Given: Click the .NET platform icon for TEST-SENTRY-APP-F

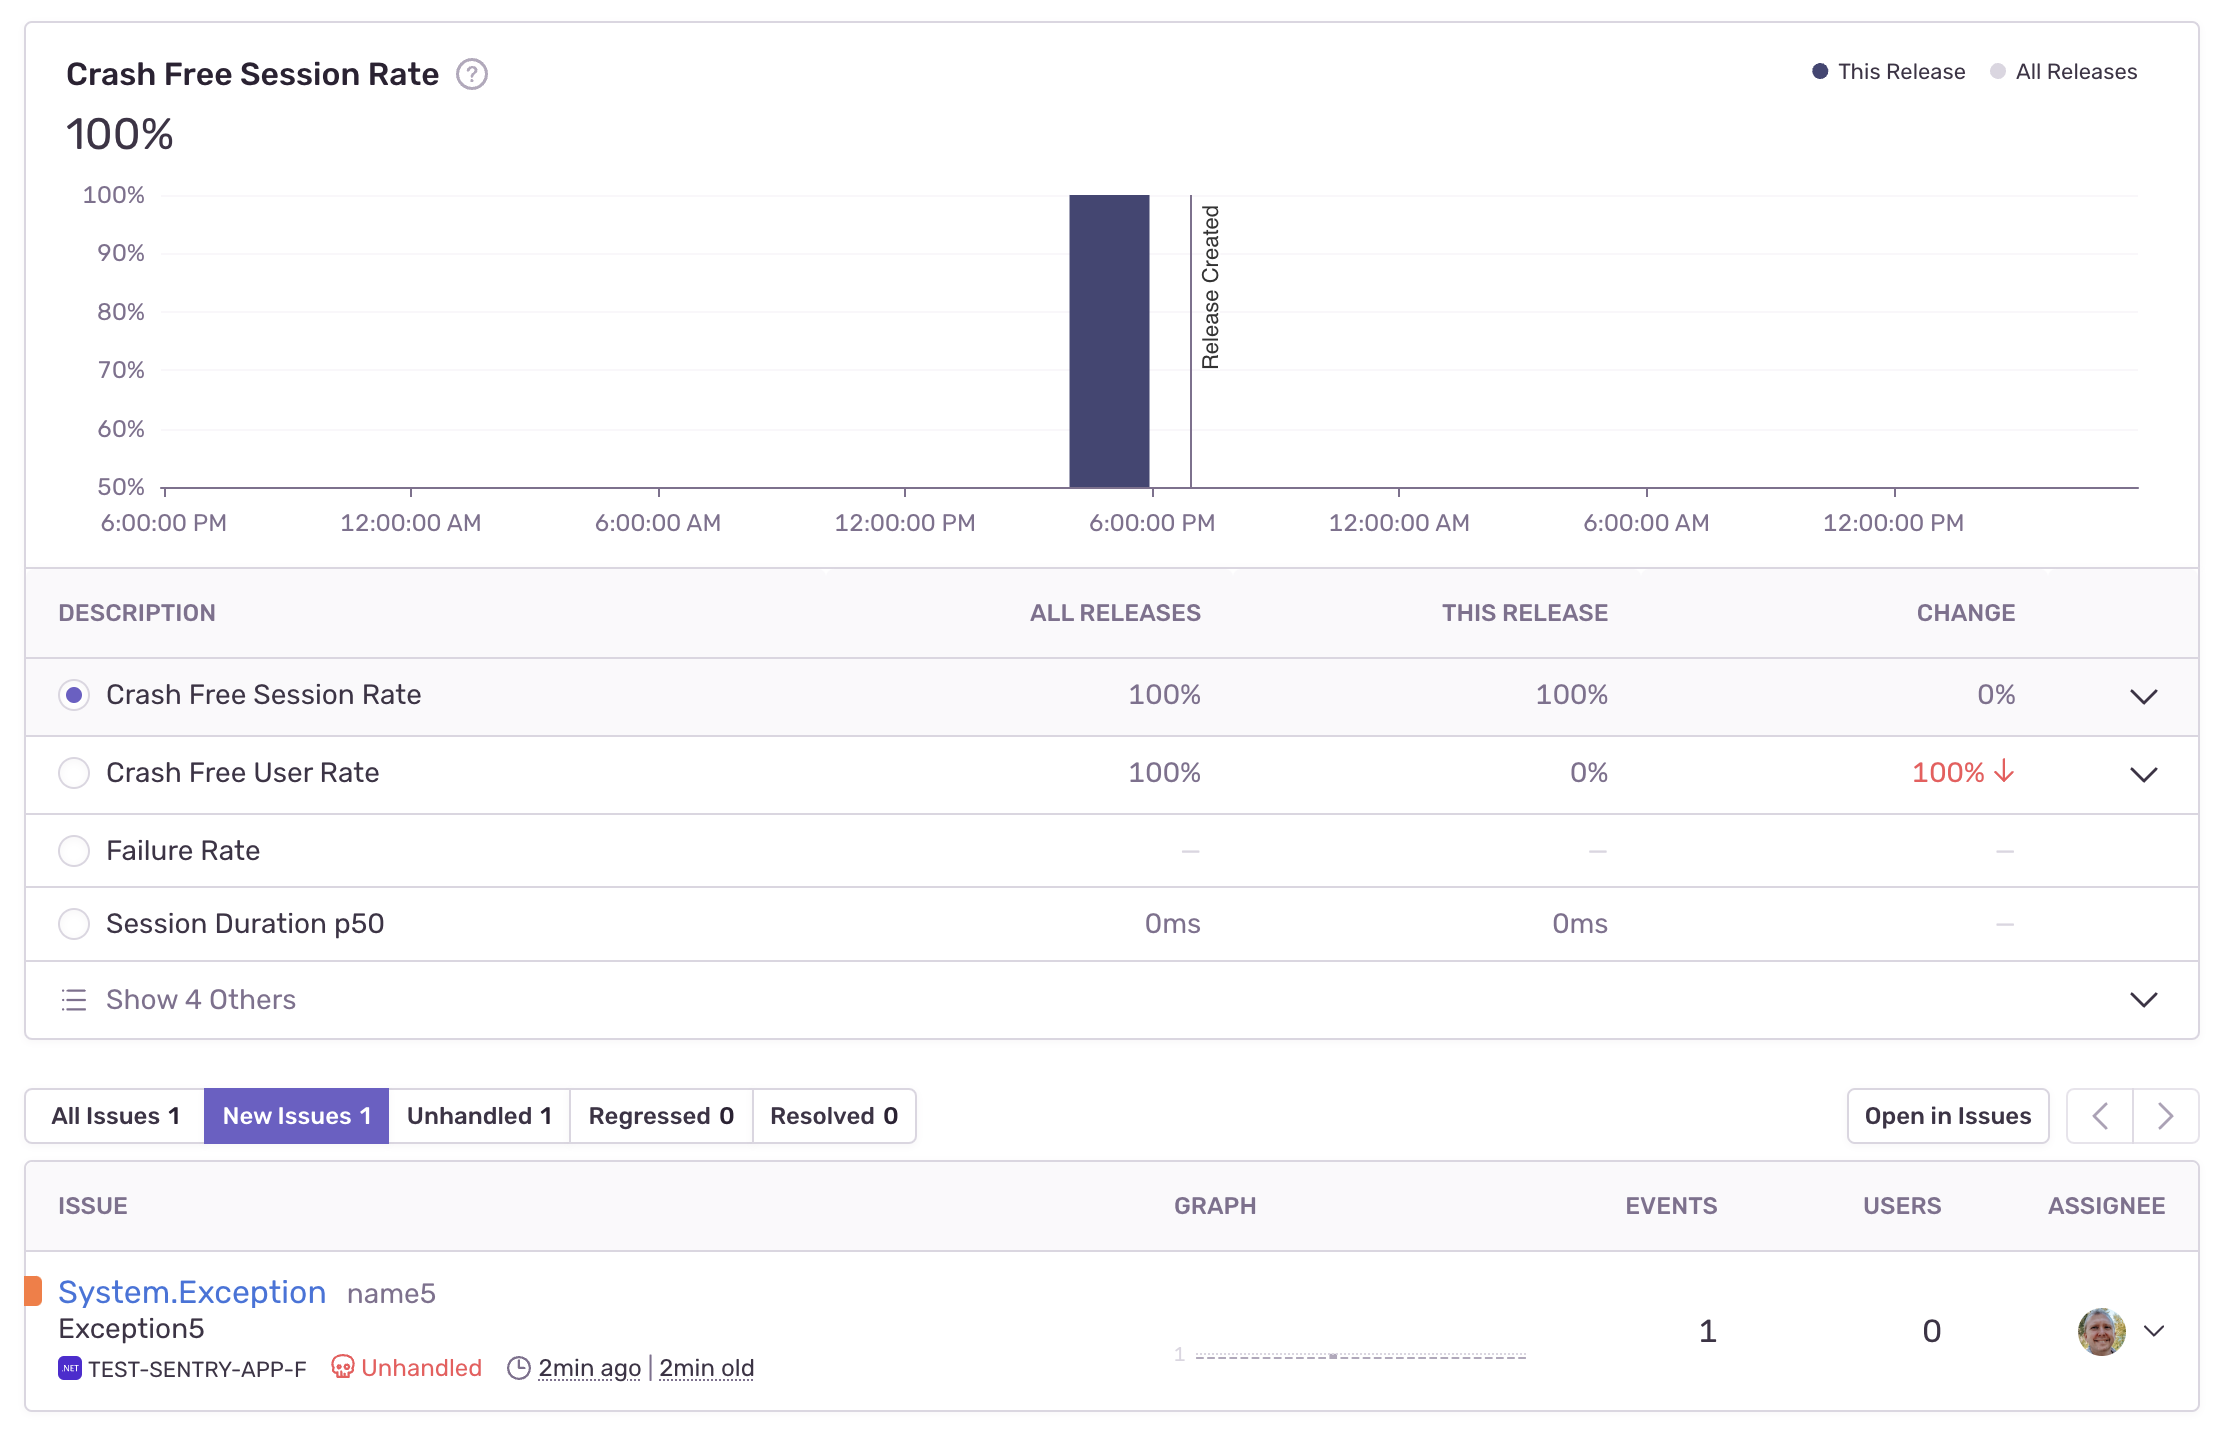Looking at the screenshot, I should coord(70,1368).
